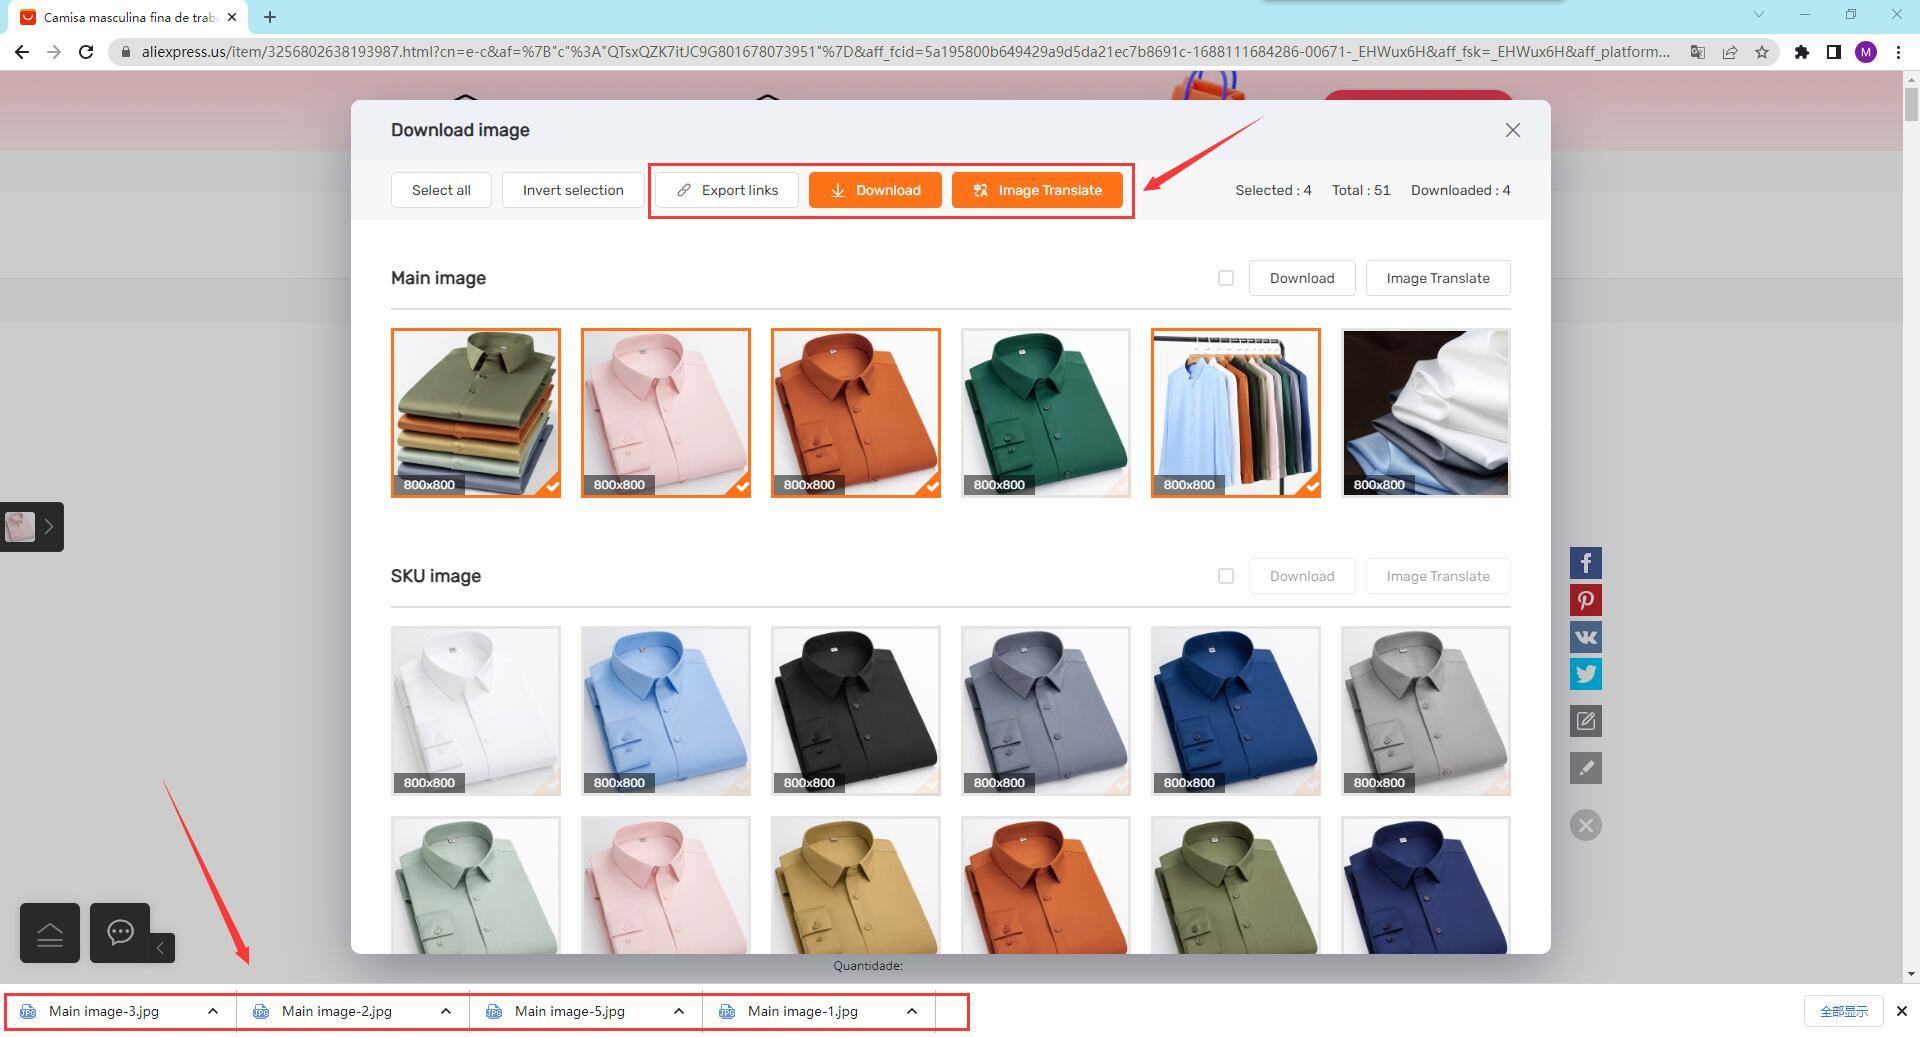This screenshot has height=1037, width=1920.
Task: Click the menu hamburger floating button
Action: tap(50, 933)
